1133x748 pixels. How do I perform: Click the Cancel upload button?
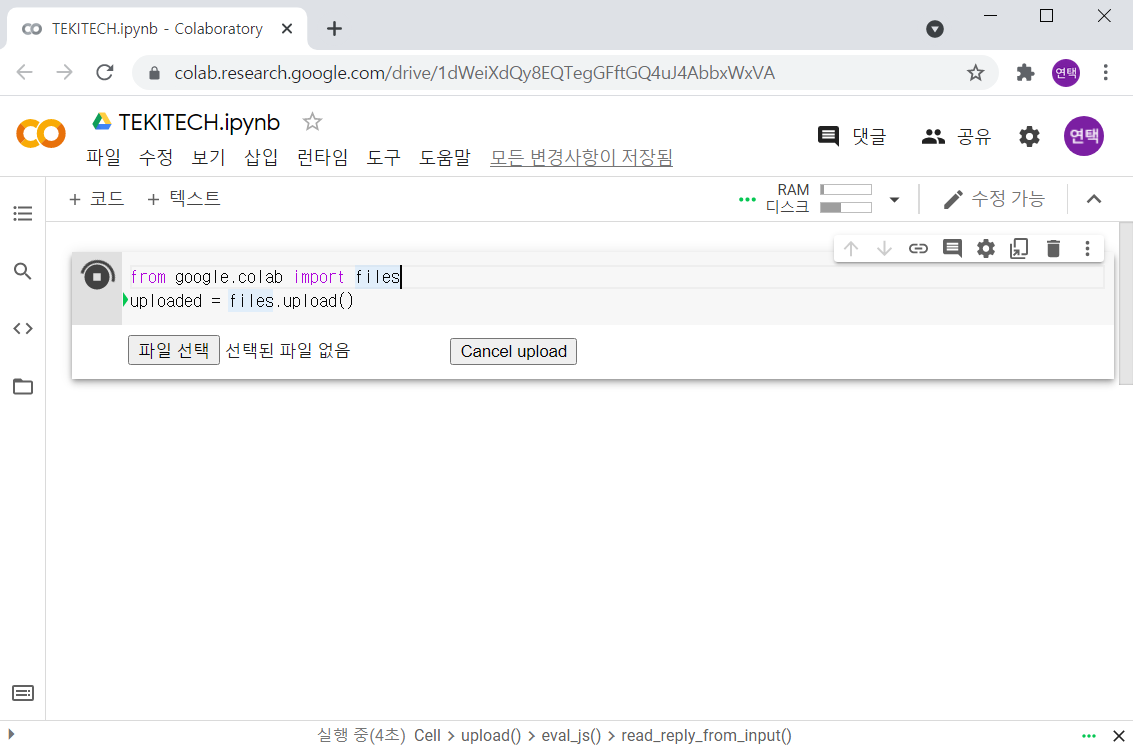click(513, 351)
